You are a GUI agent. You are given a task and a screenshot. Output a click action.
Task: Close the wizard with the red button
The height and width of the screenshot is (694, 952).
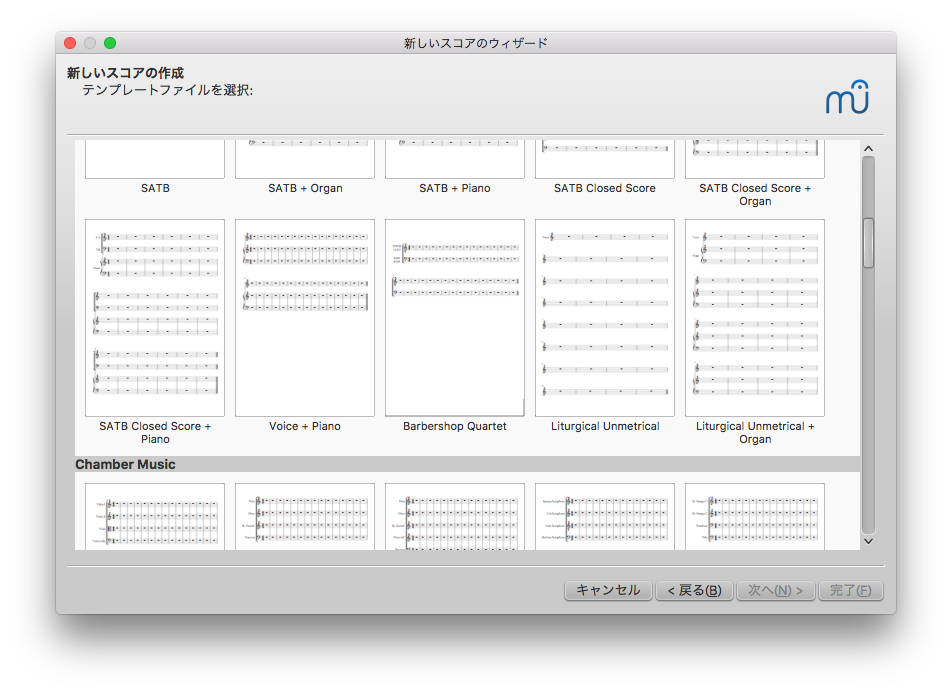coord(70,43)
